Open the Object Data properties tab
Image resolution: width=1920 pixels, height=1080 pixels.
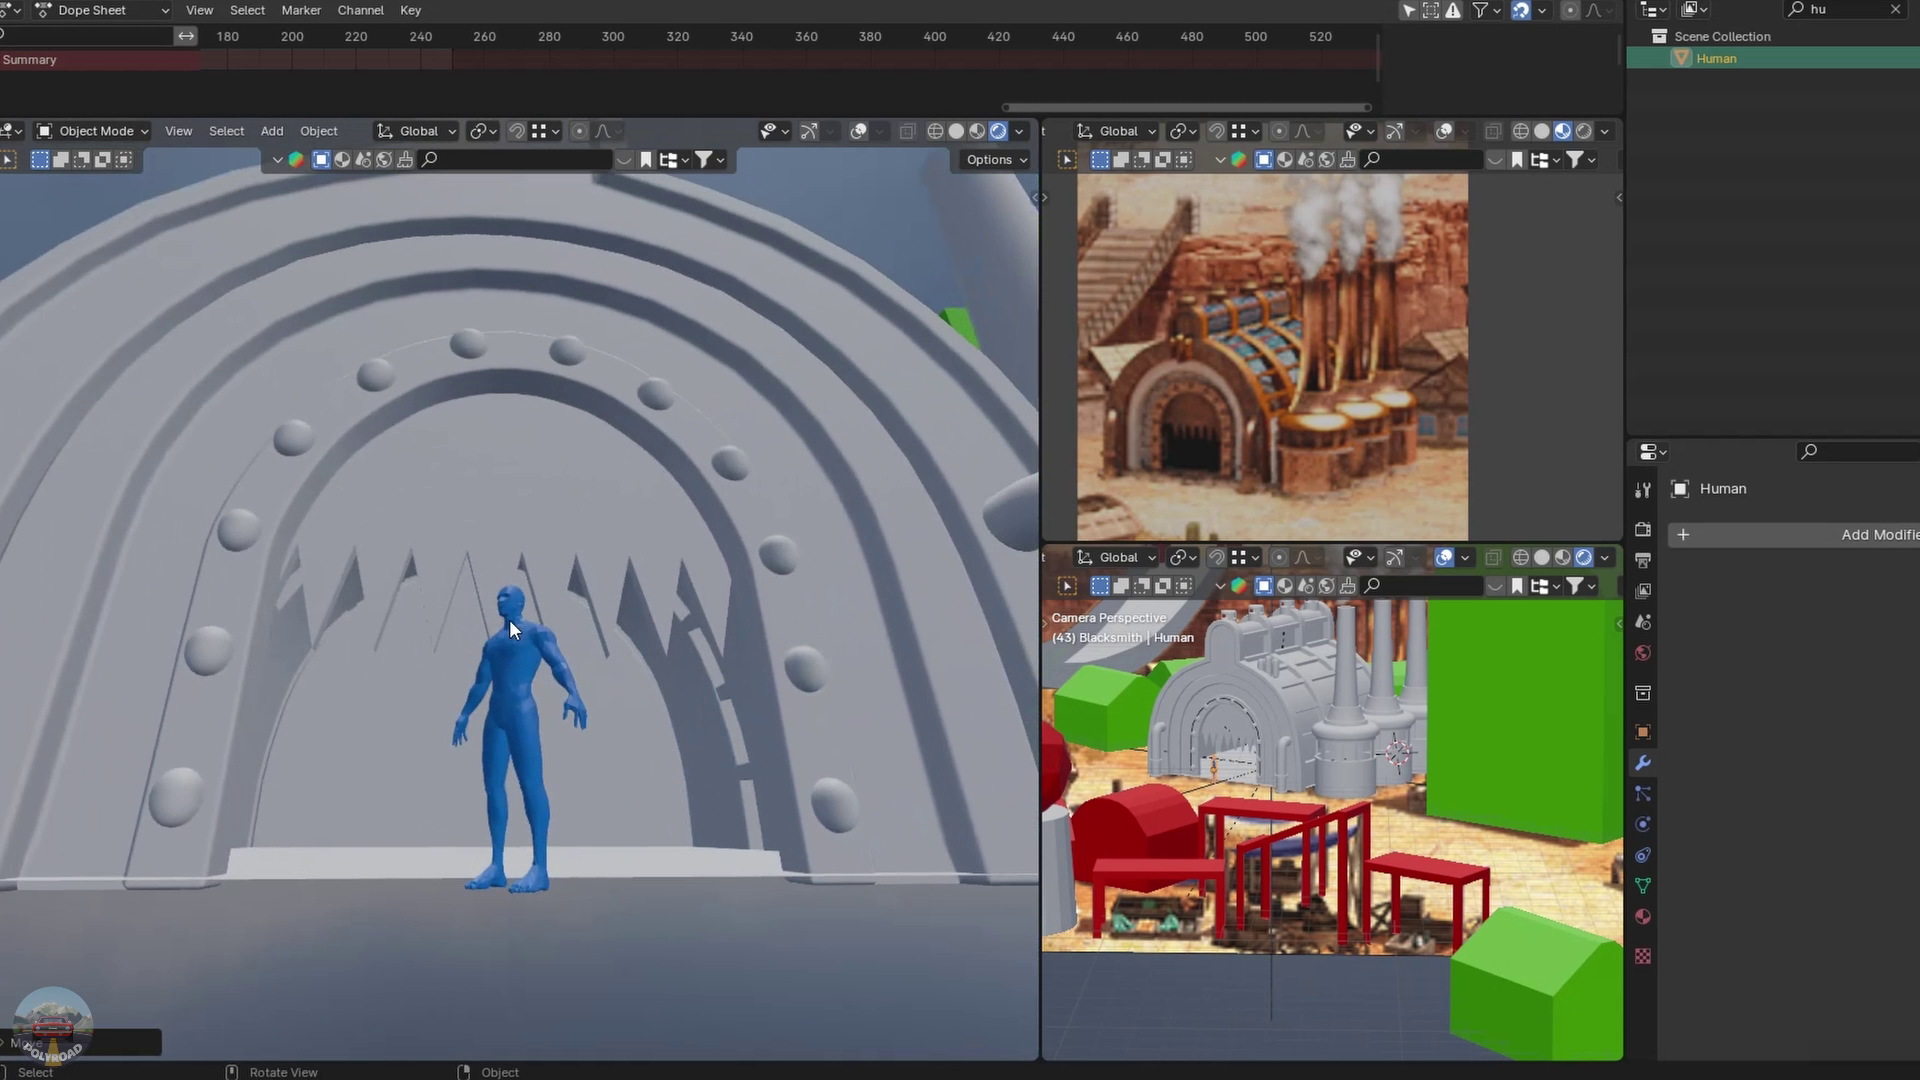[x=1642, y=886]
